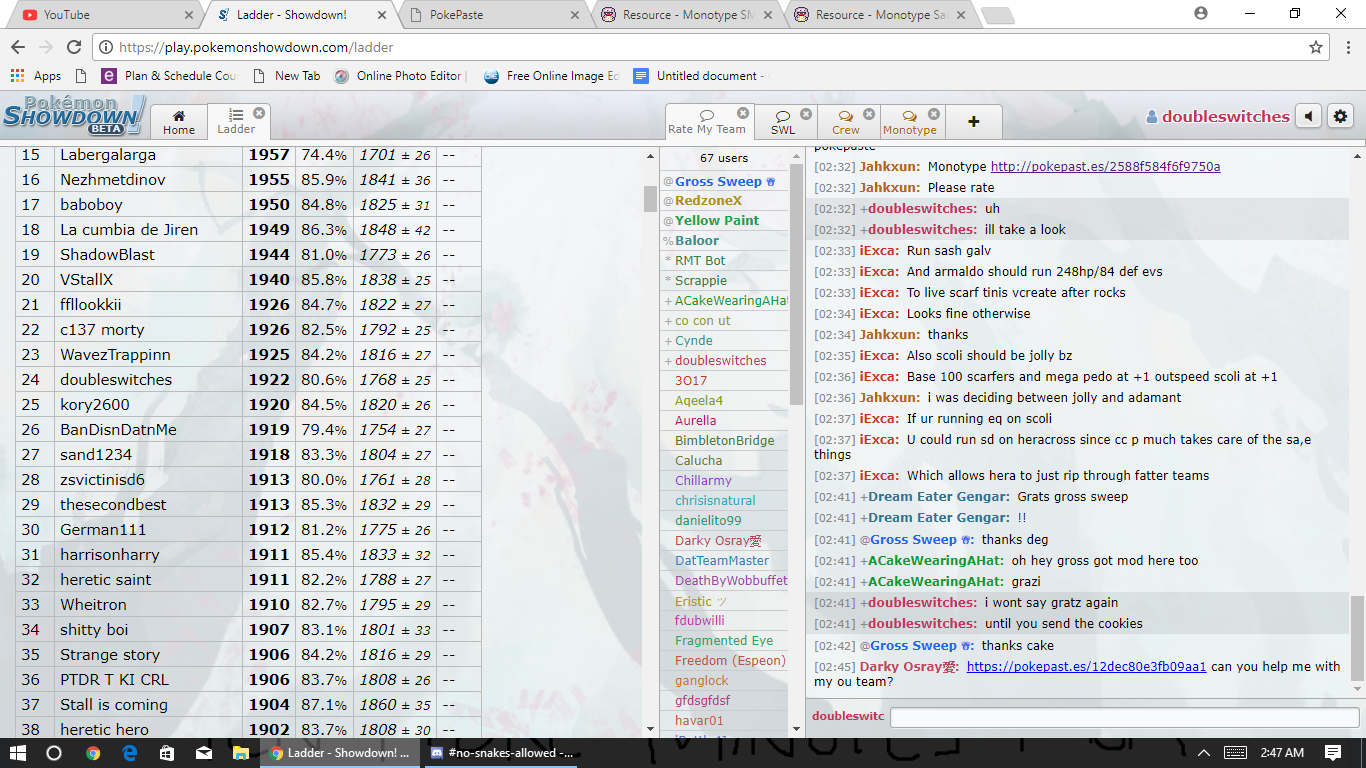Screen dimensions: 1366x768
Task: Open Mail app from taskbar
Action: point(204,753)
